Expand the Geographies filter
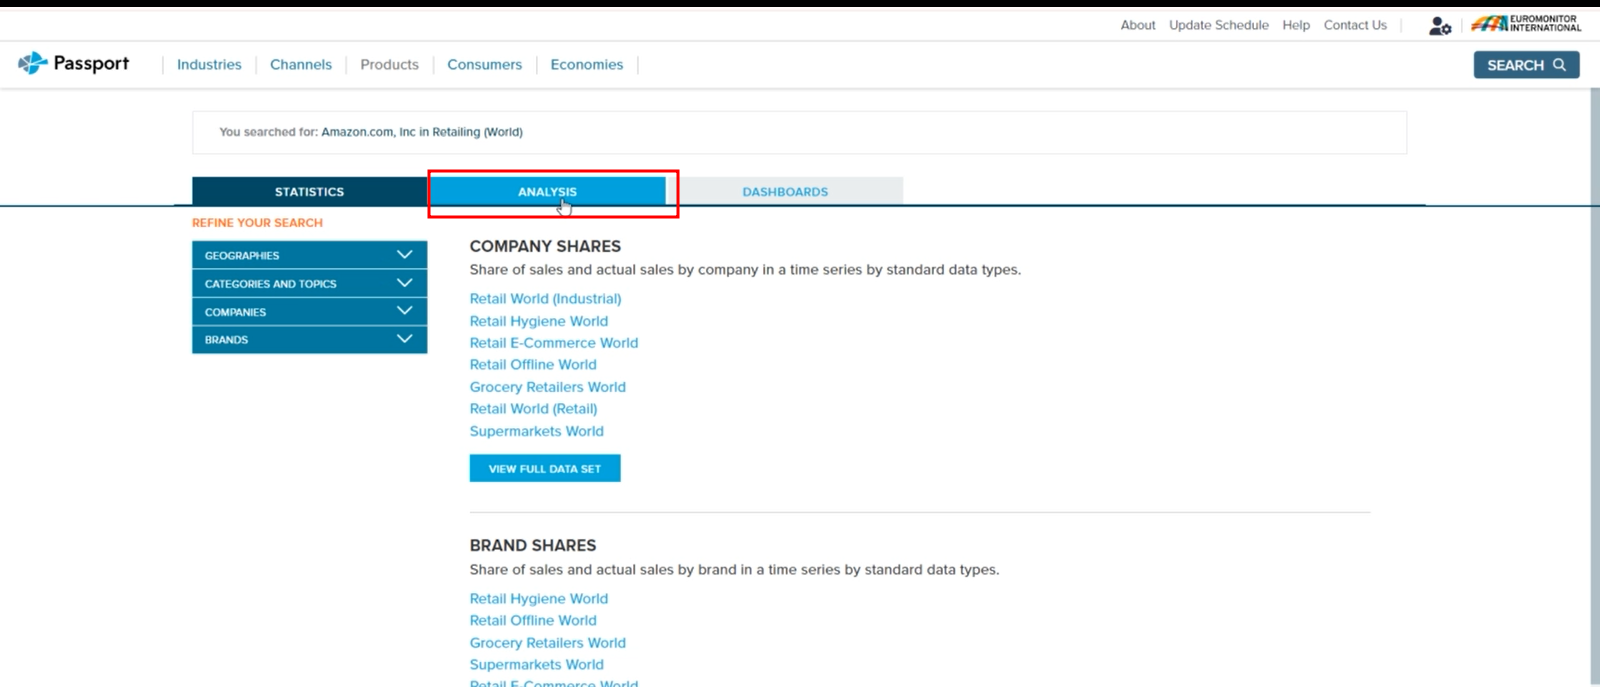Image resolution: width=1600 pixels, height=687 pixels. point(309,255)
